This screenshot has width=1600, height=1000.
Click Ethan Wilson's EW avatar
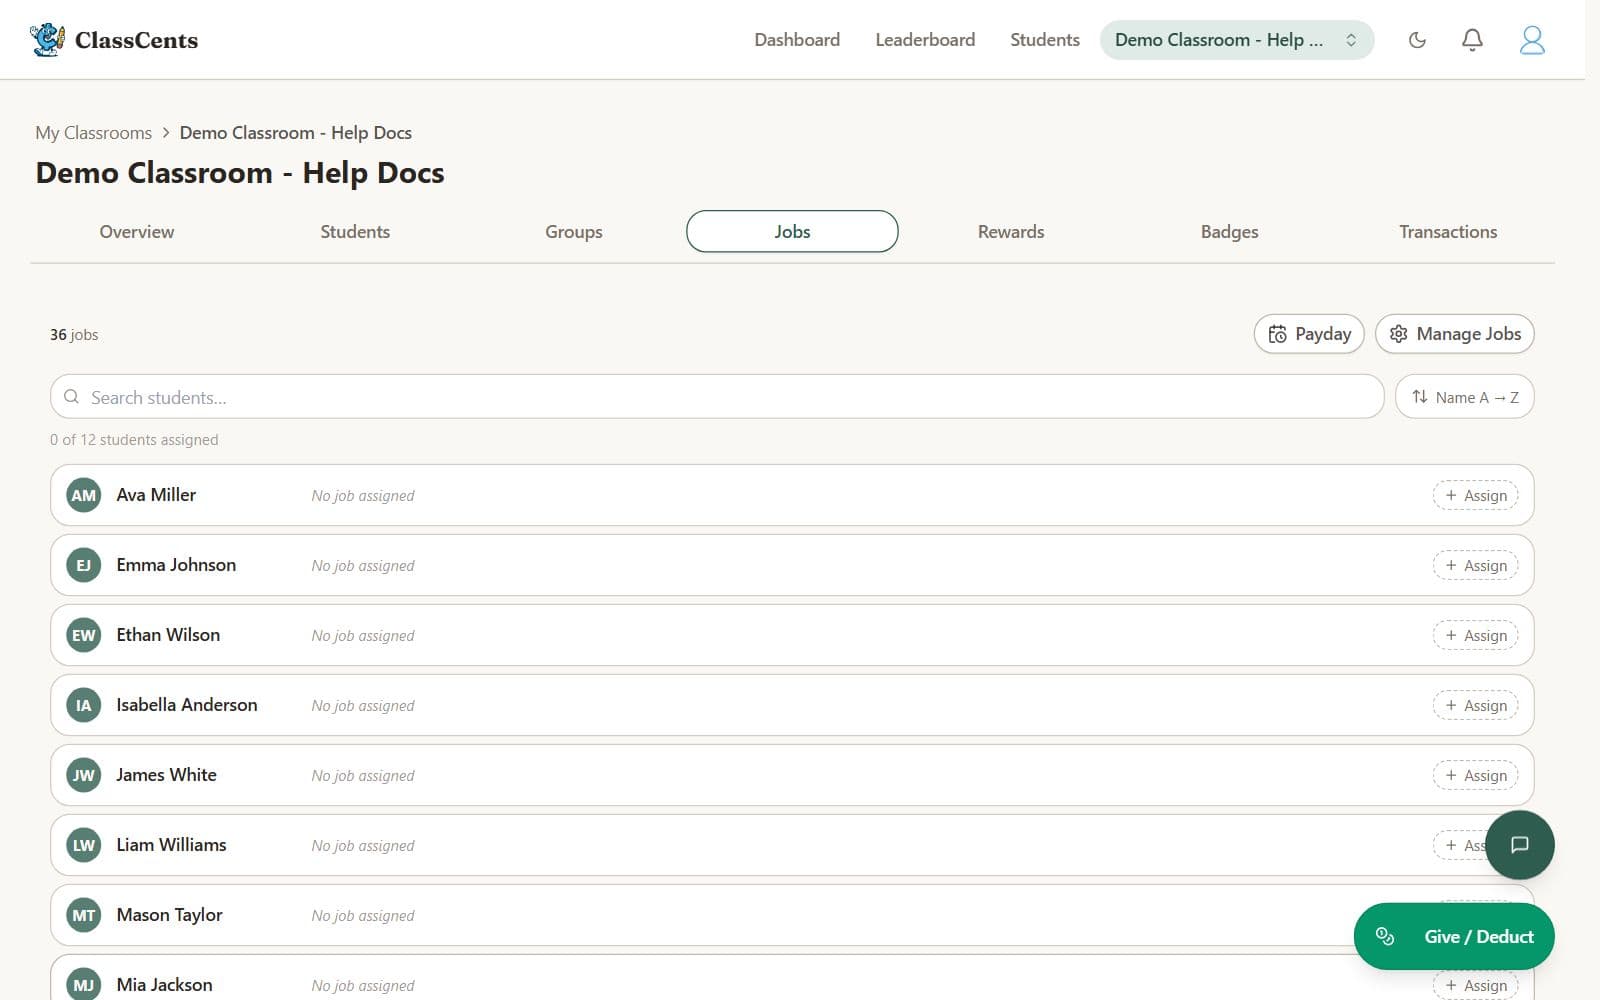click(x=84, y=635)
